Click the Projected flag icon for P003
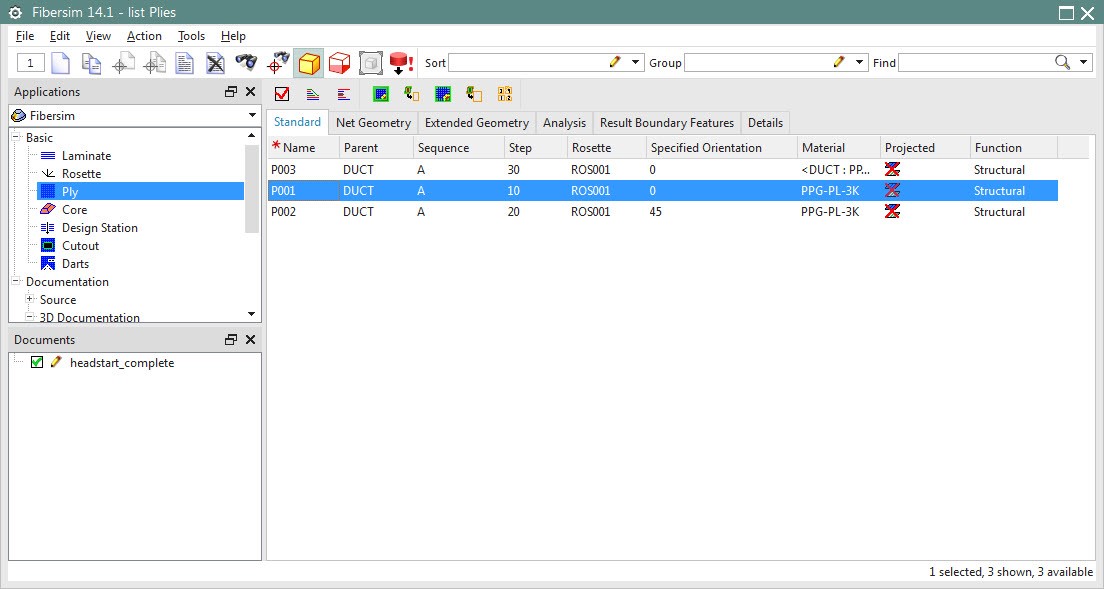Viewport: 1104px width, 589px height. click(893, 169)
